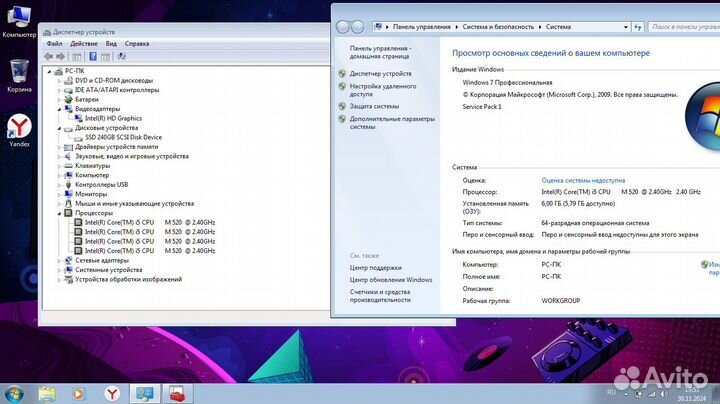Click the shield icon beside Защита системы
The width and height of the screenshot is (720, 404).
click(x=342, y=106)
